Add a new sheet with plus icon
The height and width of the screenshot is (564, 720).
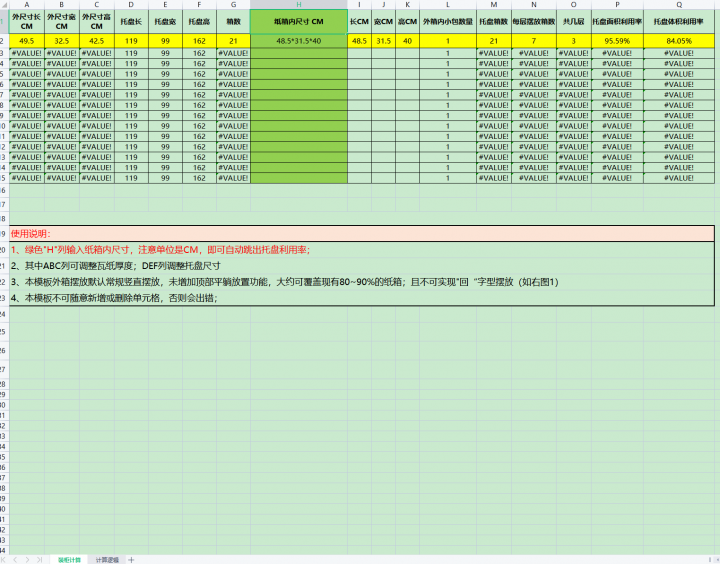[130, 559]
